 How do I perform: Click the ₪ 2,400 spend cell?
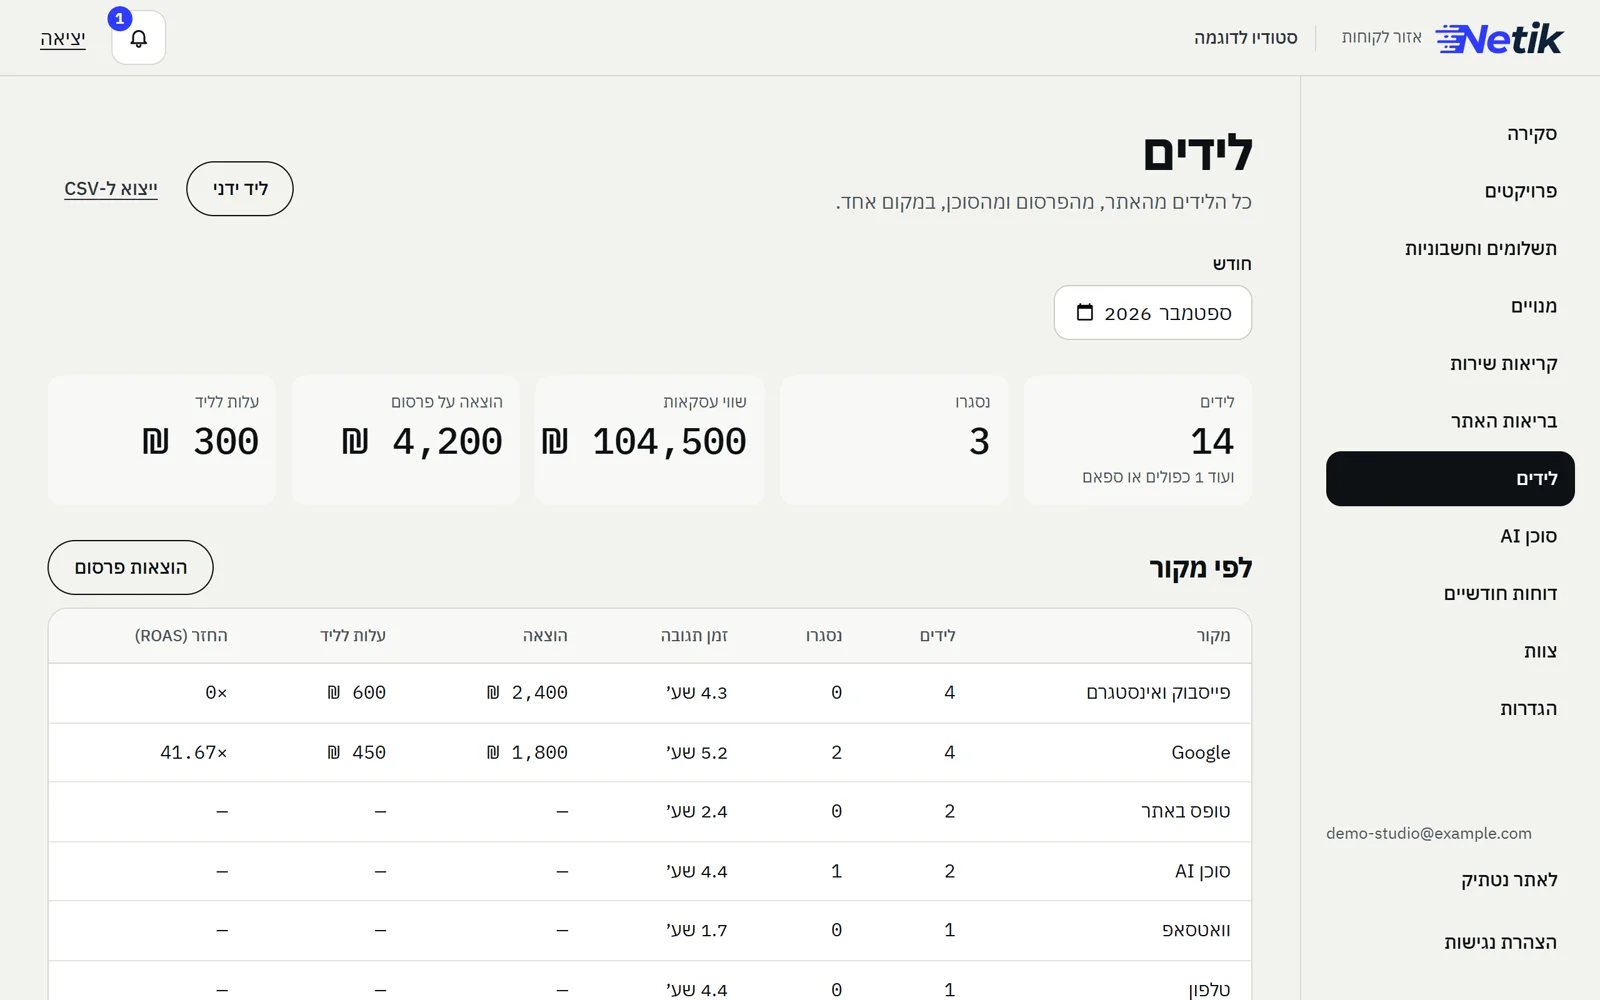coord(527,693)
